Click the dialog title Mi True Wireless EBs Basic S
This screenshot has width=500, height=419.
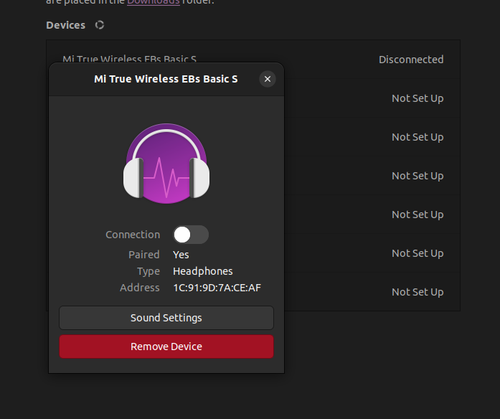pos(166,79)
